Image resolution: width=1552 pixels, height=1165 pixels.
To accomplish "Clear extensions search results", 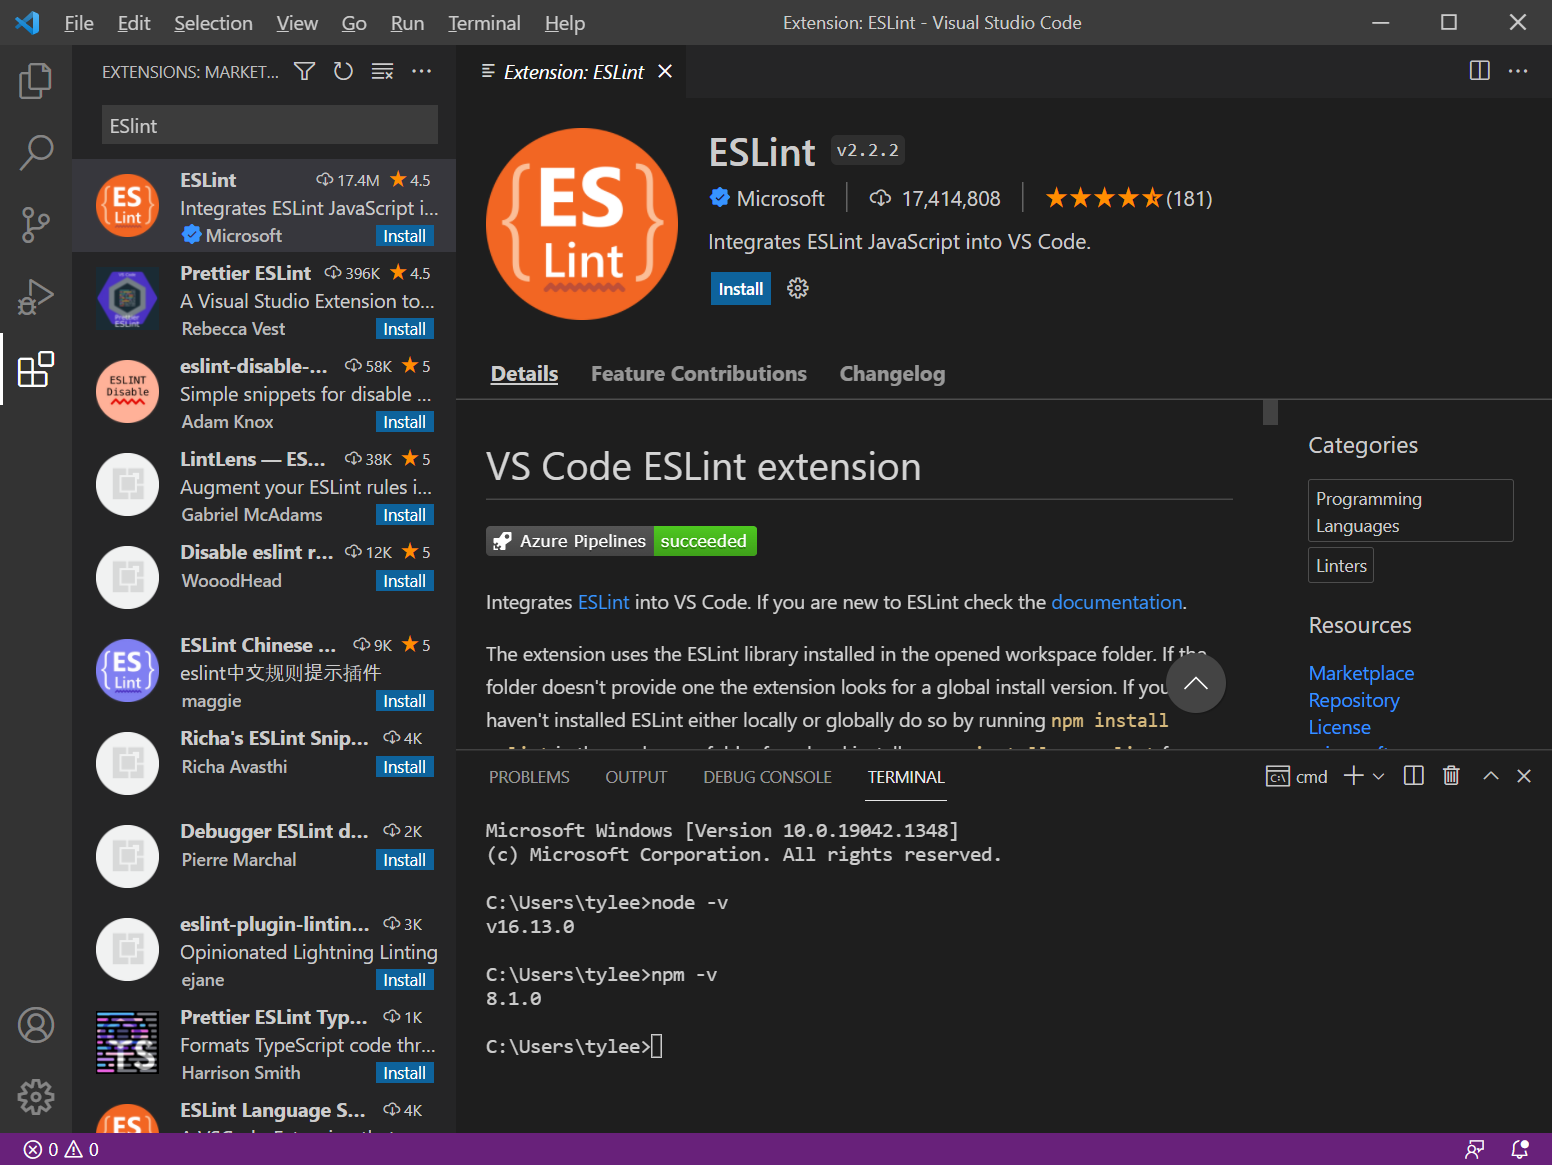I will point(382,71).
